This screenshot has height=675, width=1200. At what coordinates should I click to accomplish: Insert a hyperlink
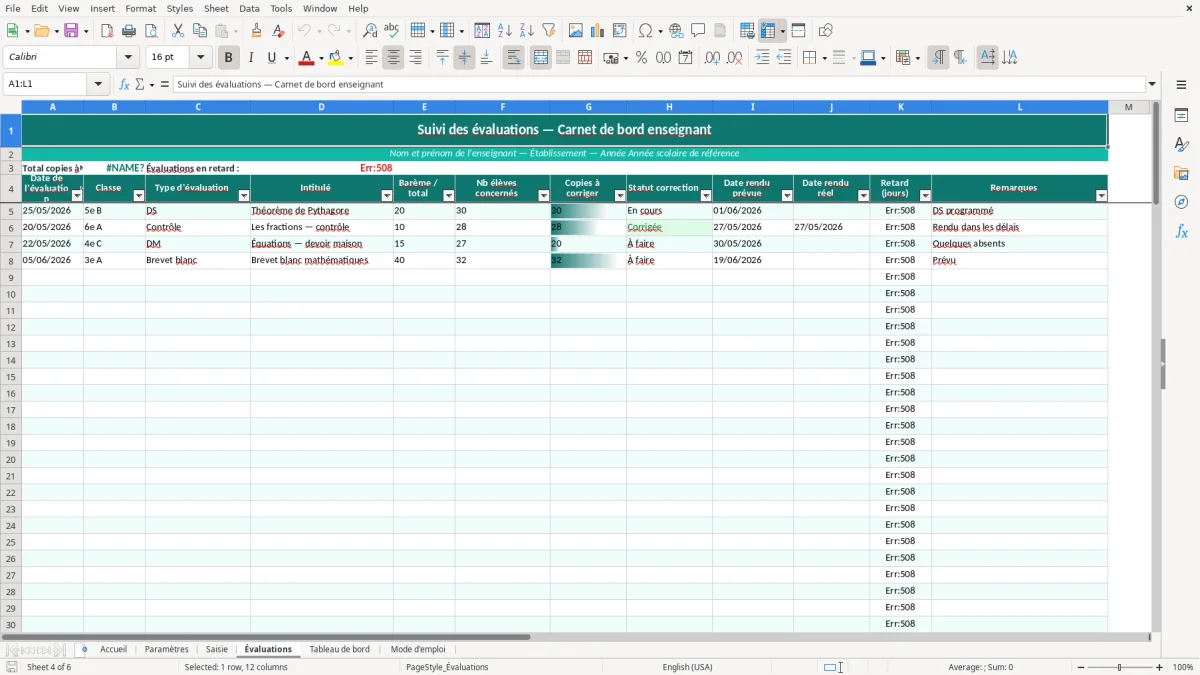pos(676,31)
